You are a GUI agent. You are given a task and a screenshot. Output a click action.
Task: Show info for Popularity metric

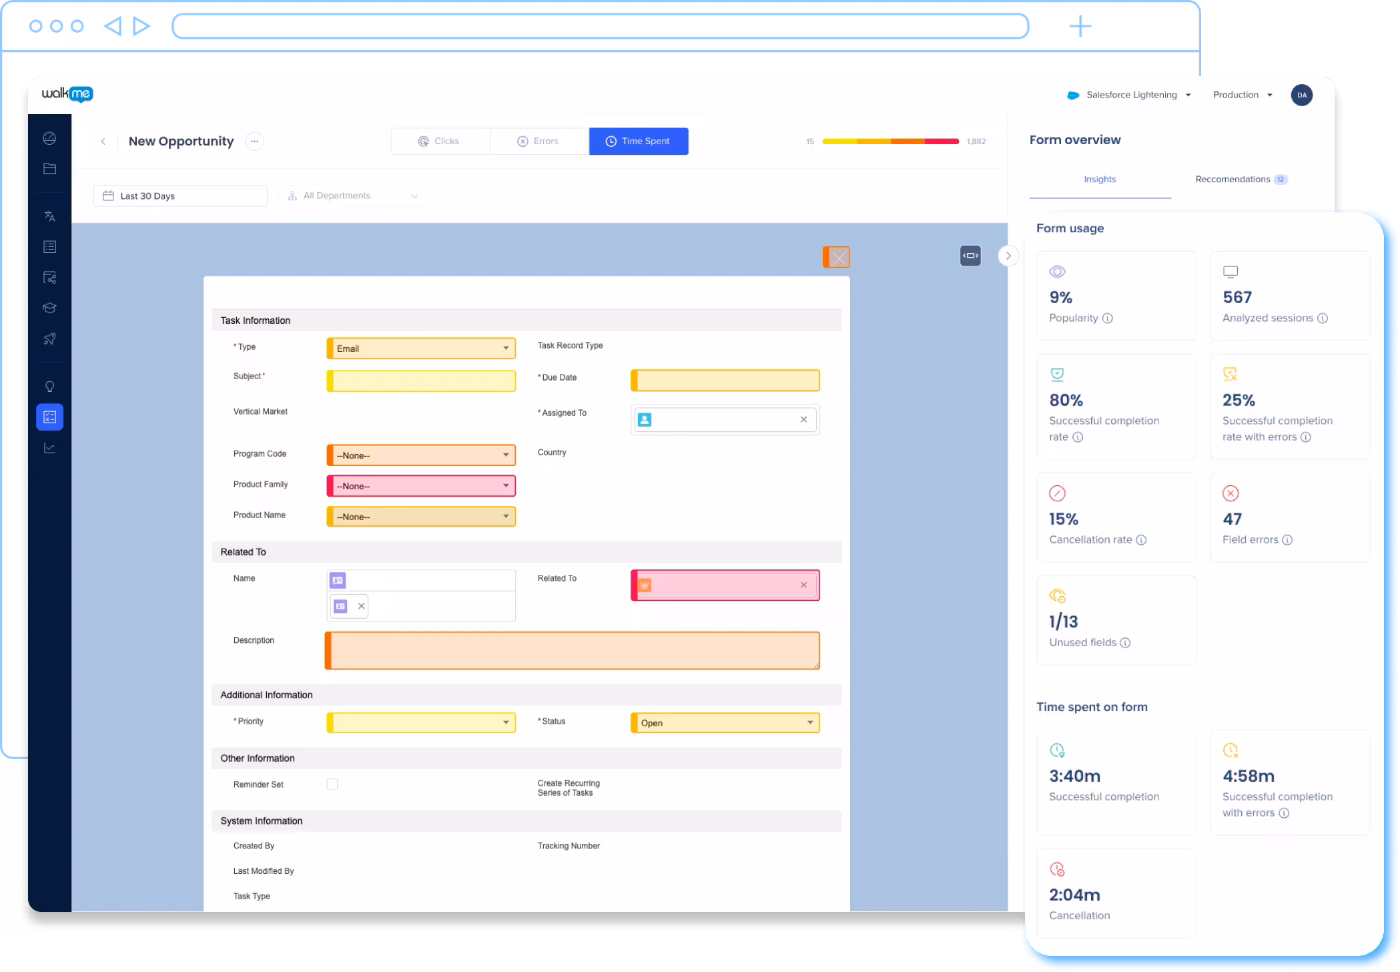[1107, 318]
